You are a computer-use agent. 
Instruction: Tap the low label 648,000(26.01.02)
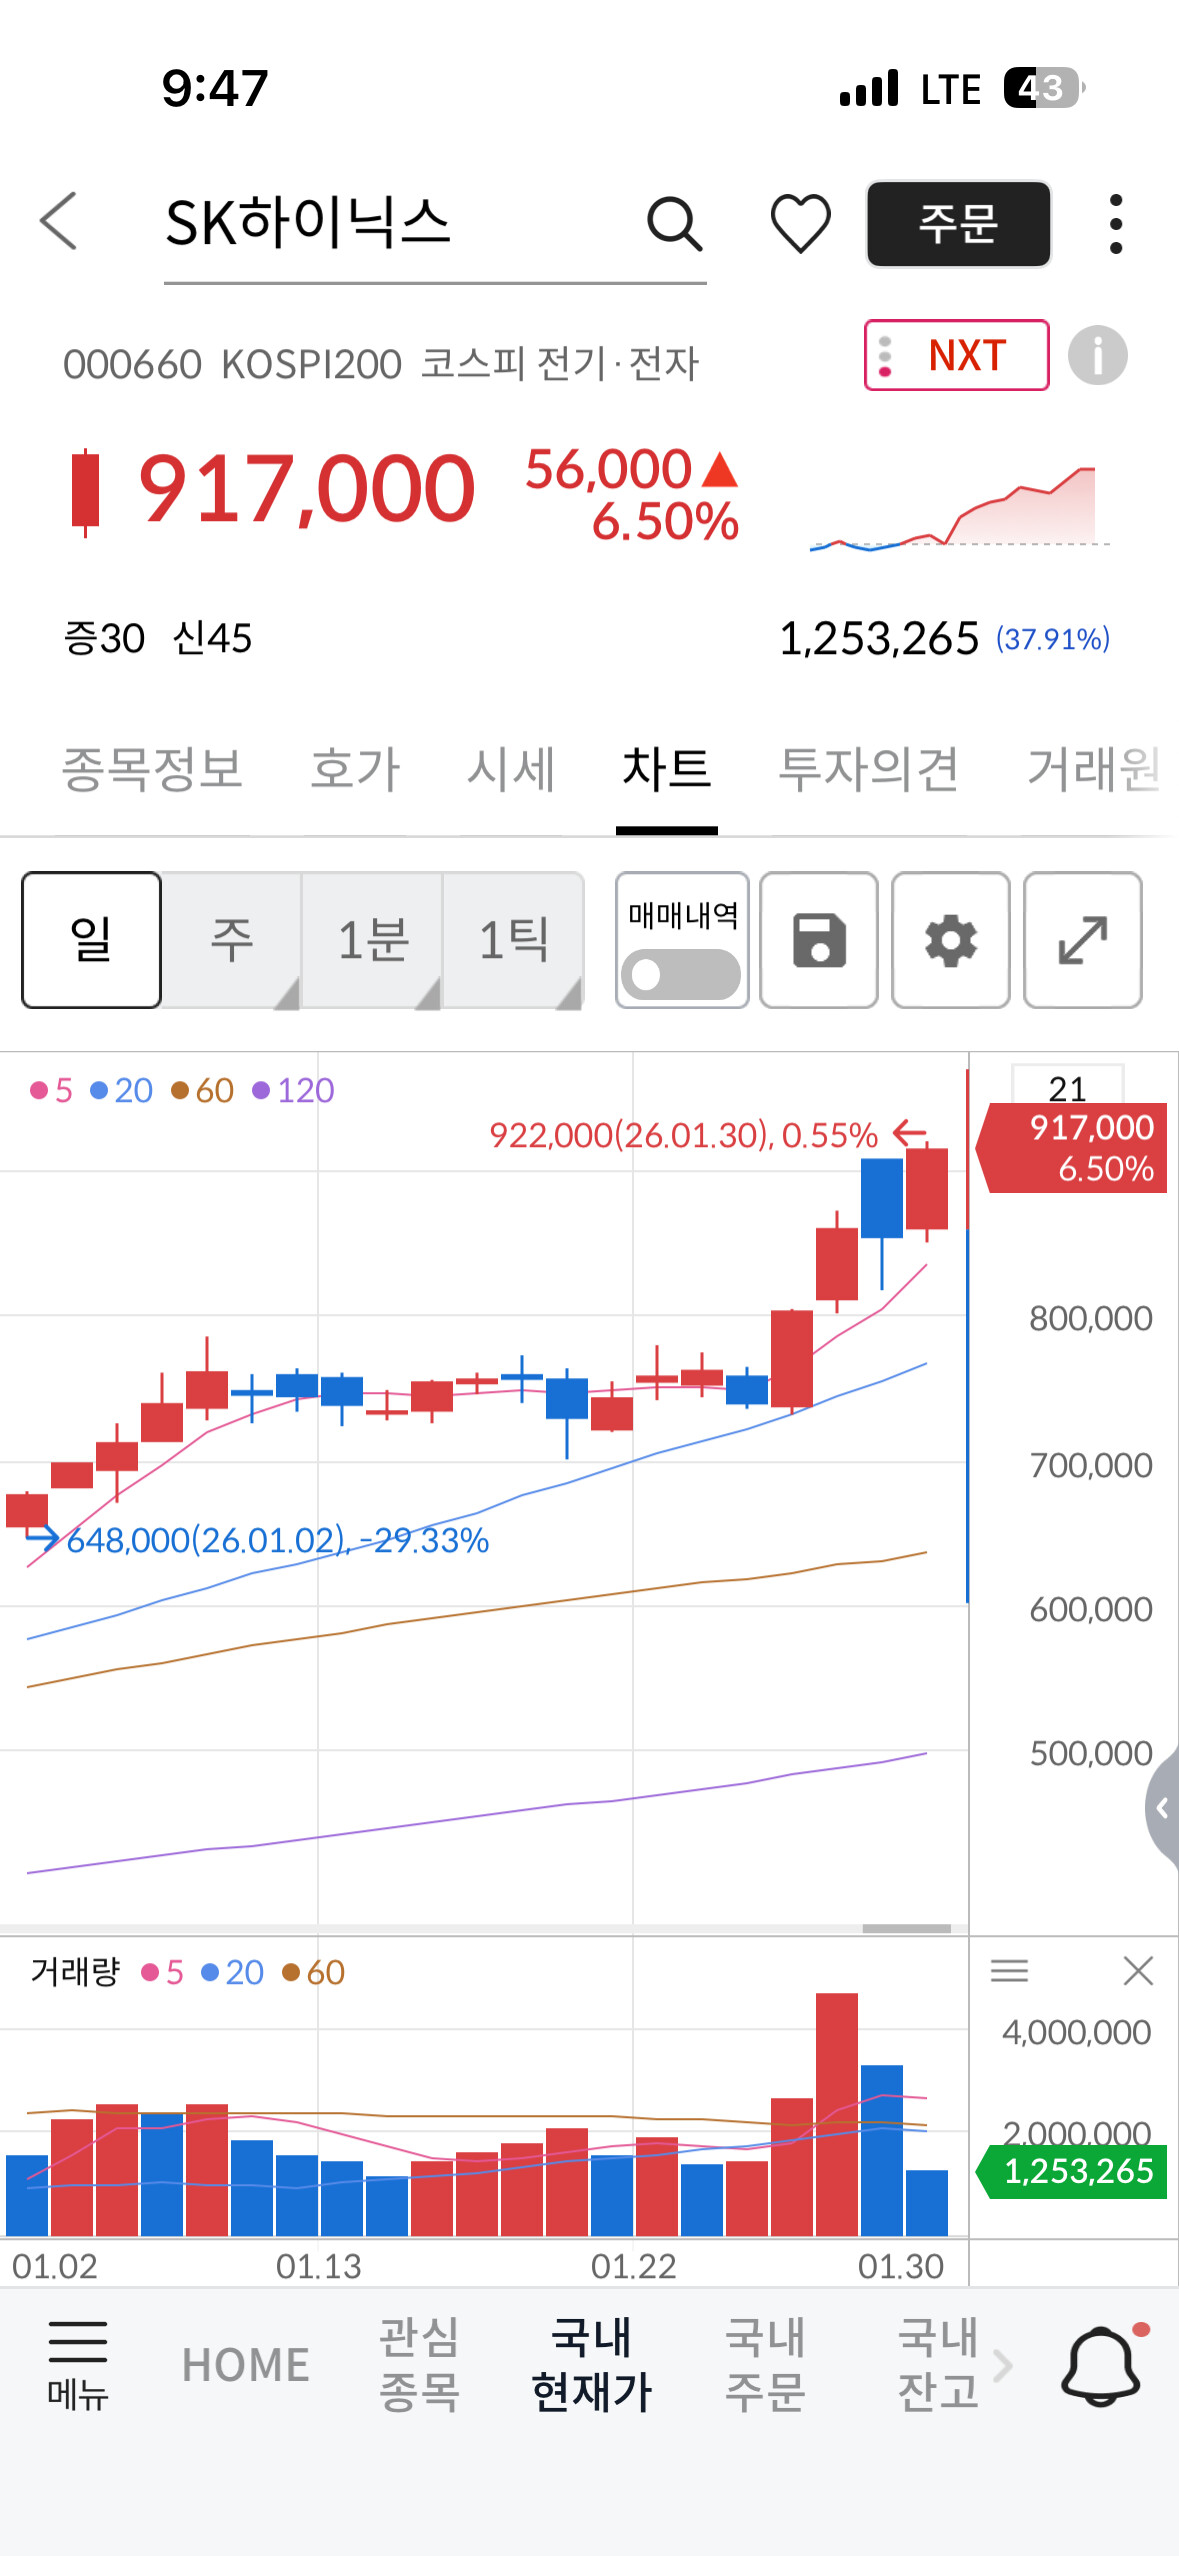(278, 1540)
